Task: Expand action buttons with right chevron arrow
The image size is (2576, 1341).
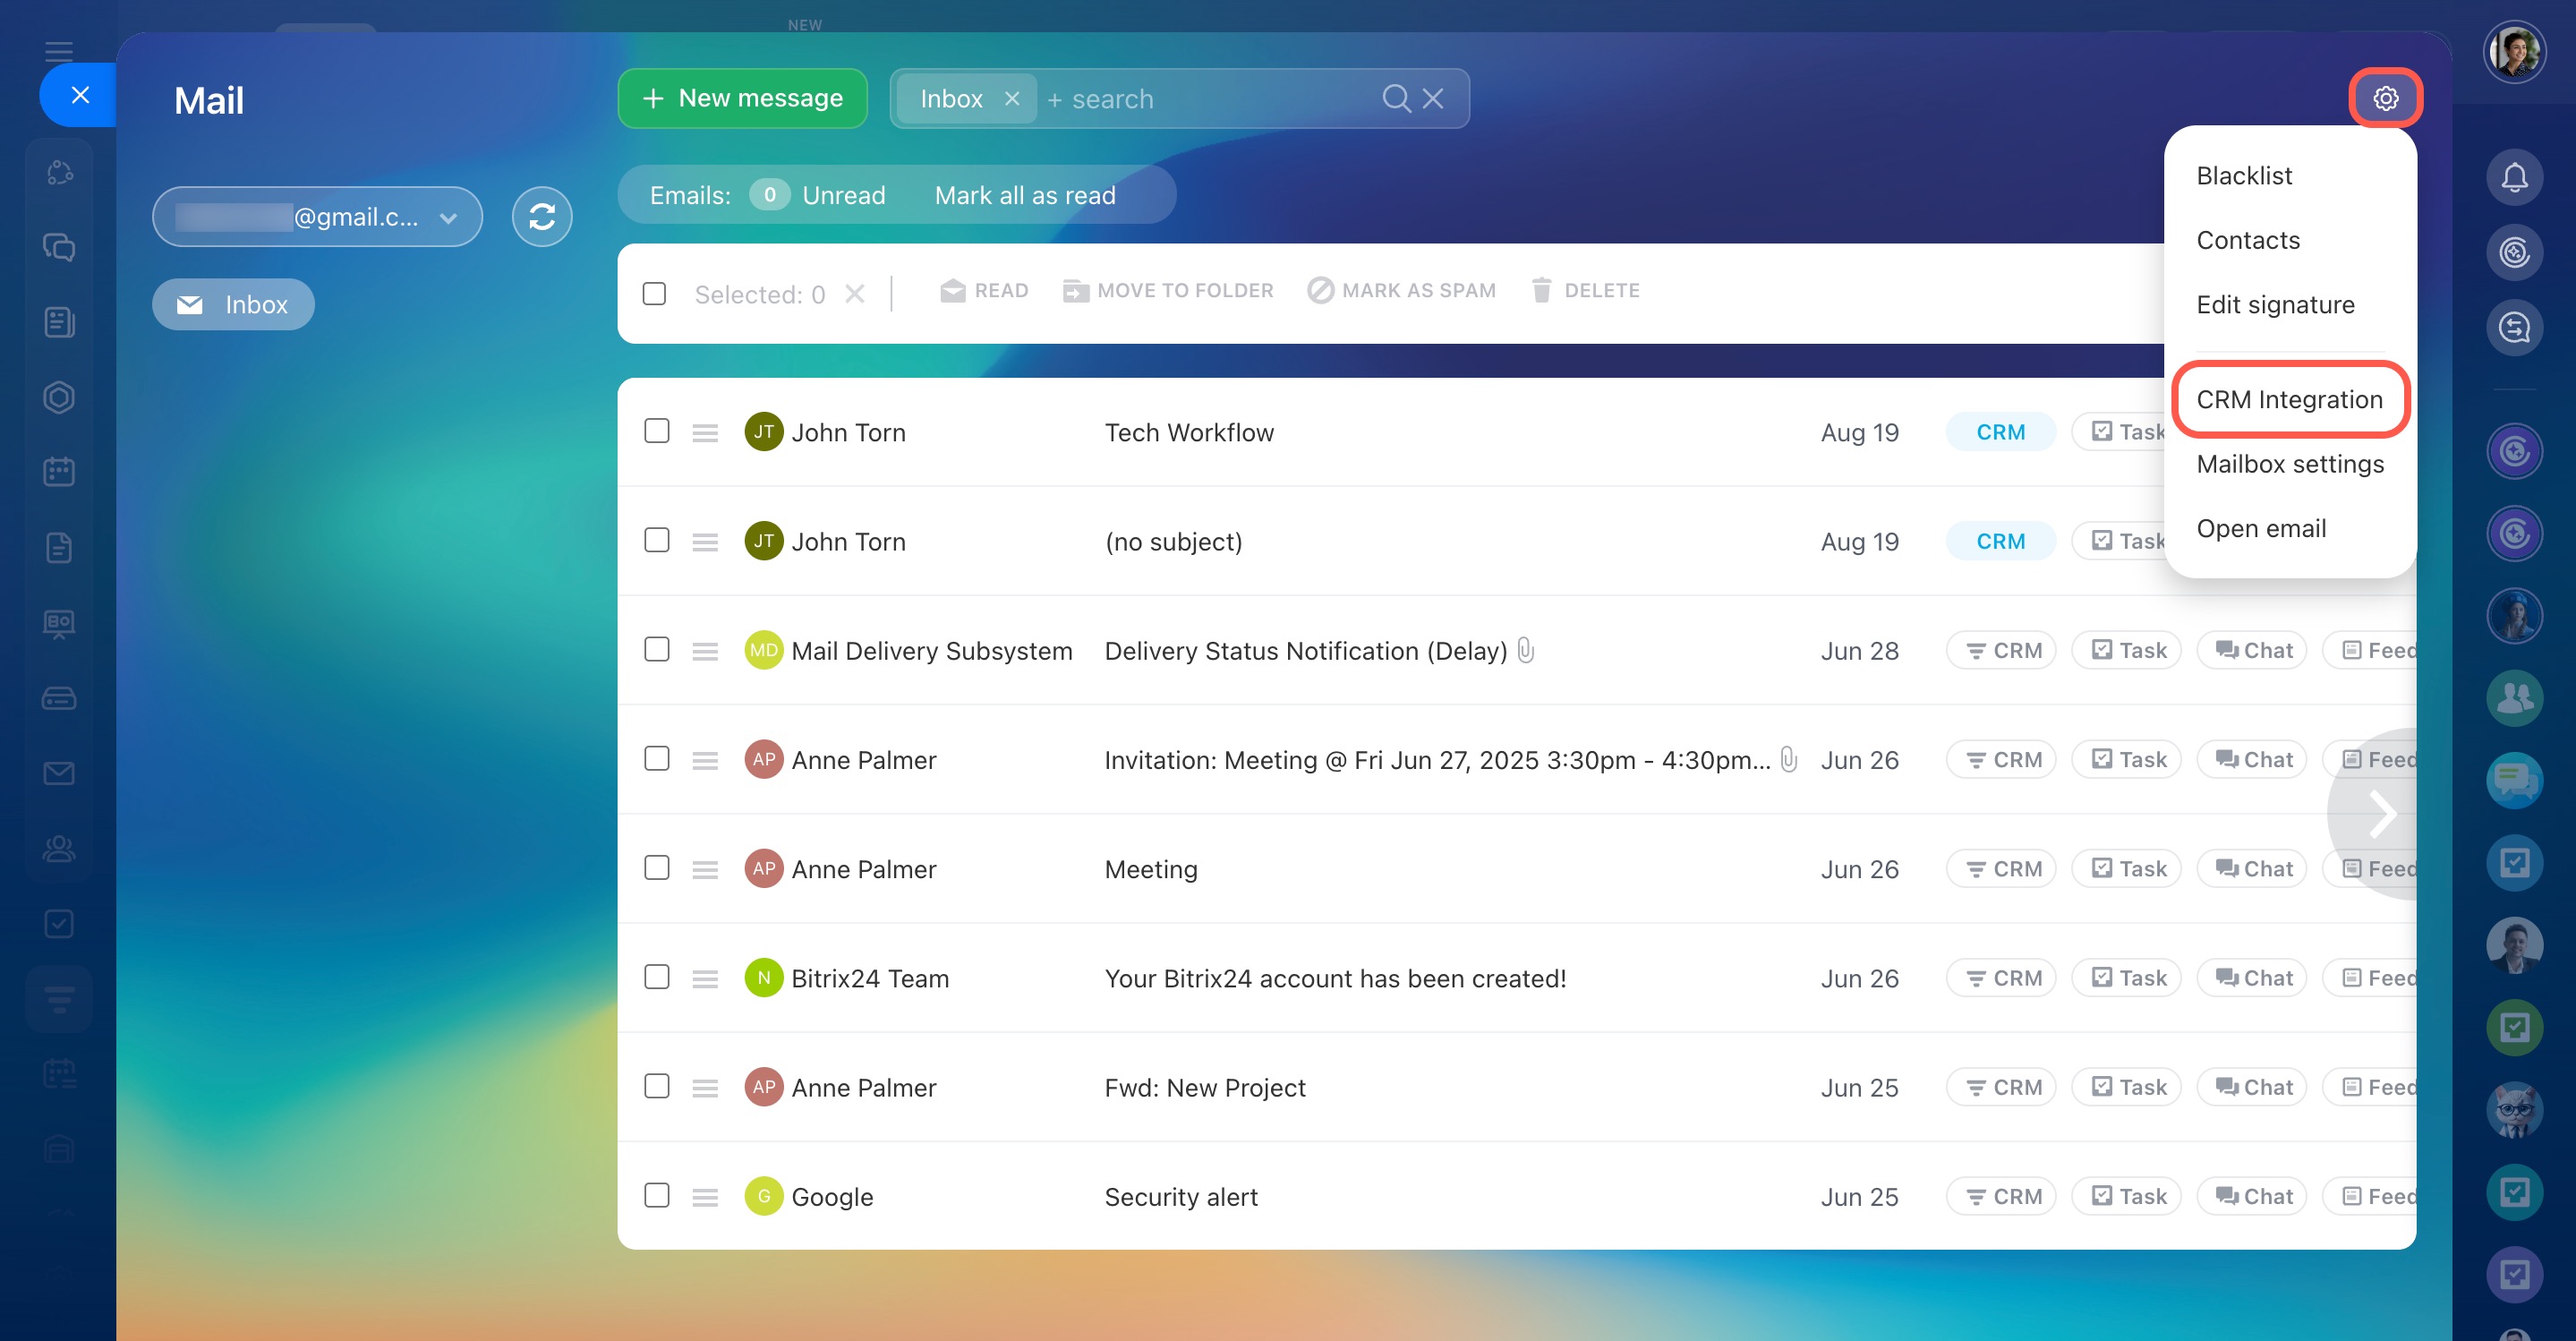Action: (x=2382, y=813)
